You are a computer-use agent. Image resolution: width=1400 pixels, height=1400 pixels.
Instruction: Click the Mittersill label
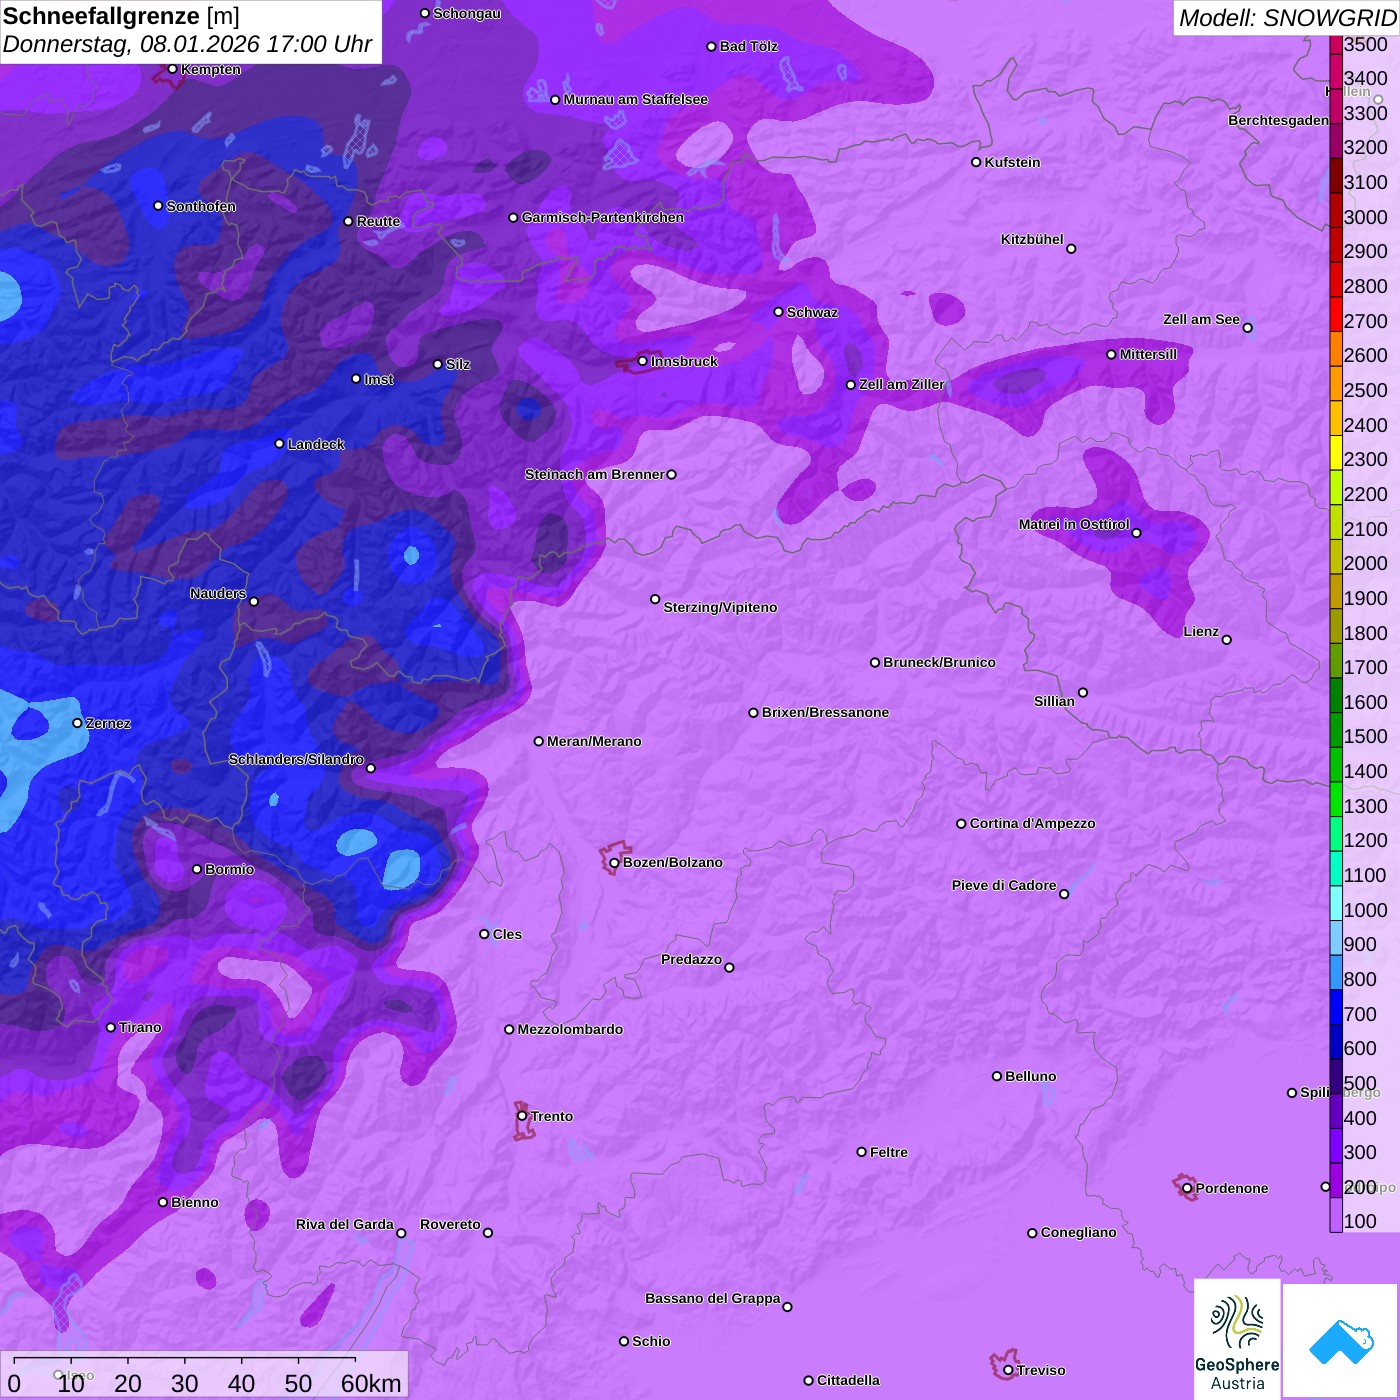tap(1149, 354)
